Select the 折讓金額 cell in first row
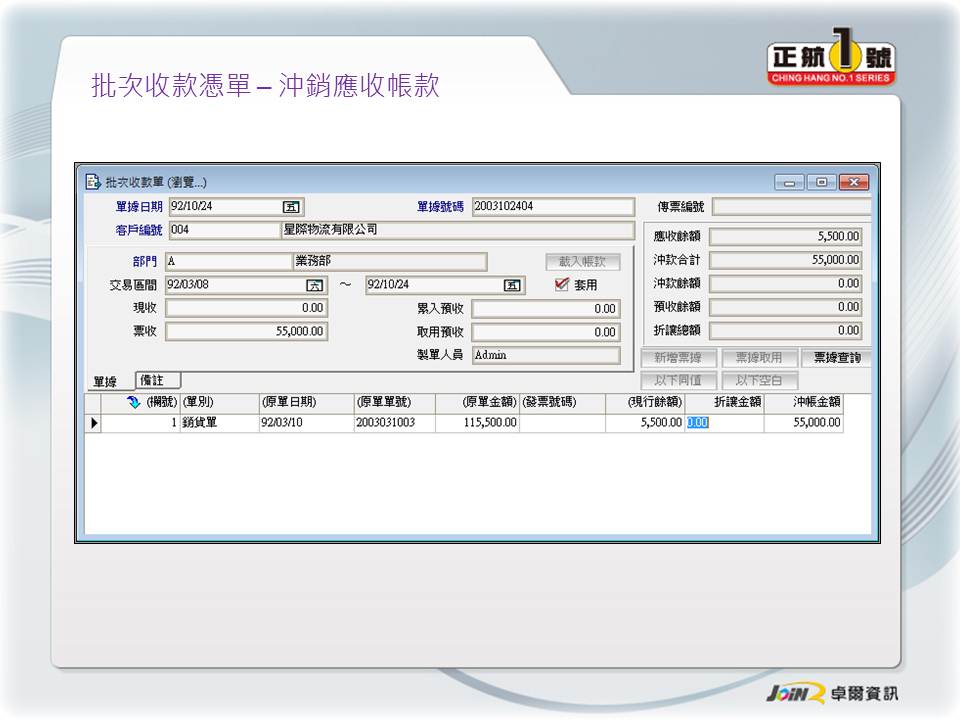The width and height of the screenshot is (960, 720). [x=724, y=423]
